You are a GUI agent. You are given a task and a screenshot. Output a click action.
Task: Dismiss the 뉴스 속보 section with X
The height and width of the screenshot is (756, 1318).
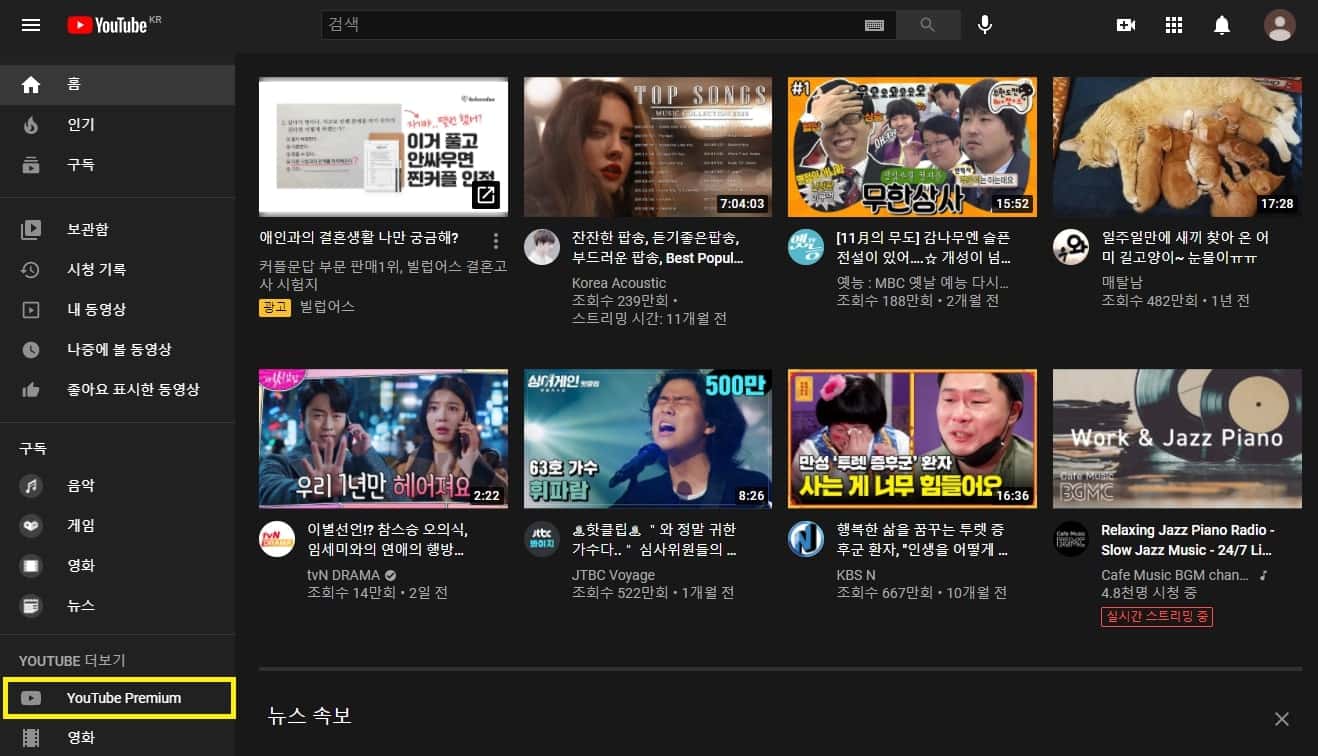tap(1281, 718)
